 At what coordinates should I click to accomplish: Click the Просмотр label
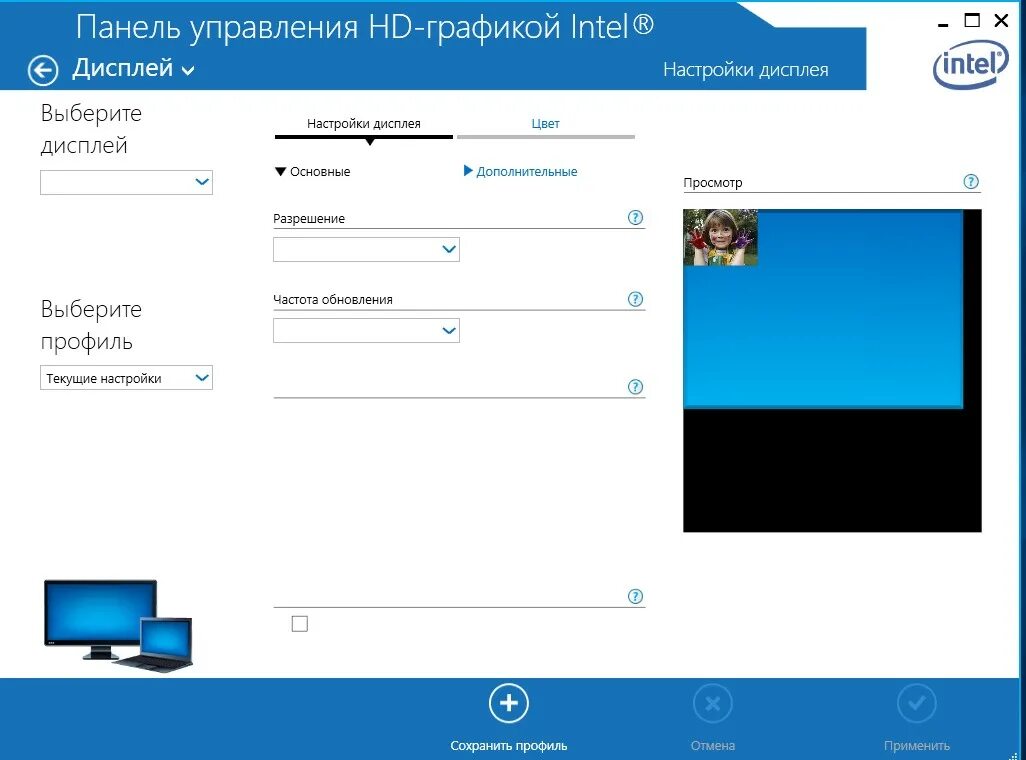pyautogui.click(x=713, y=183)
